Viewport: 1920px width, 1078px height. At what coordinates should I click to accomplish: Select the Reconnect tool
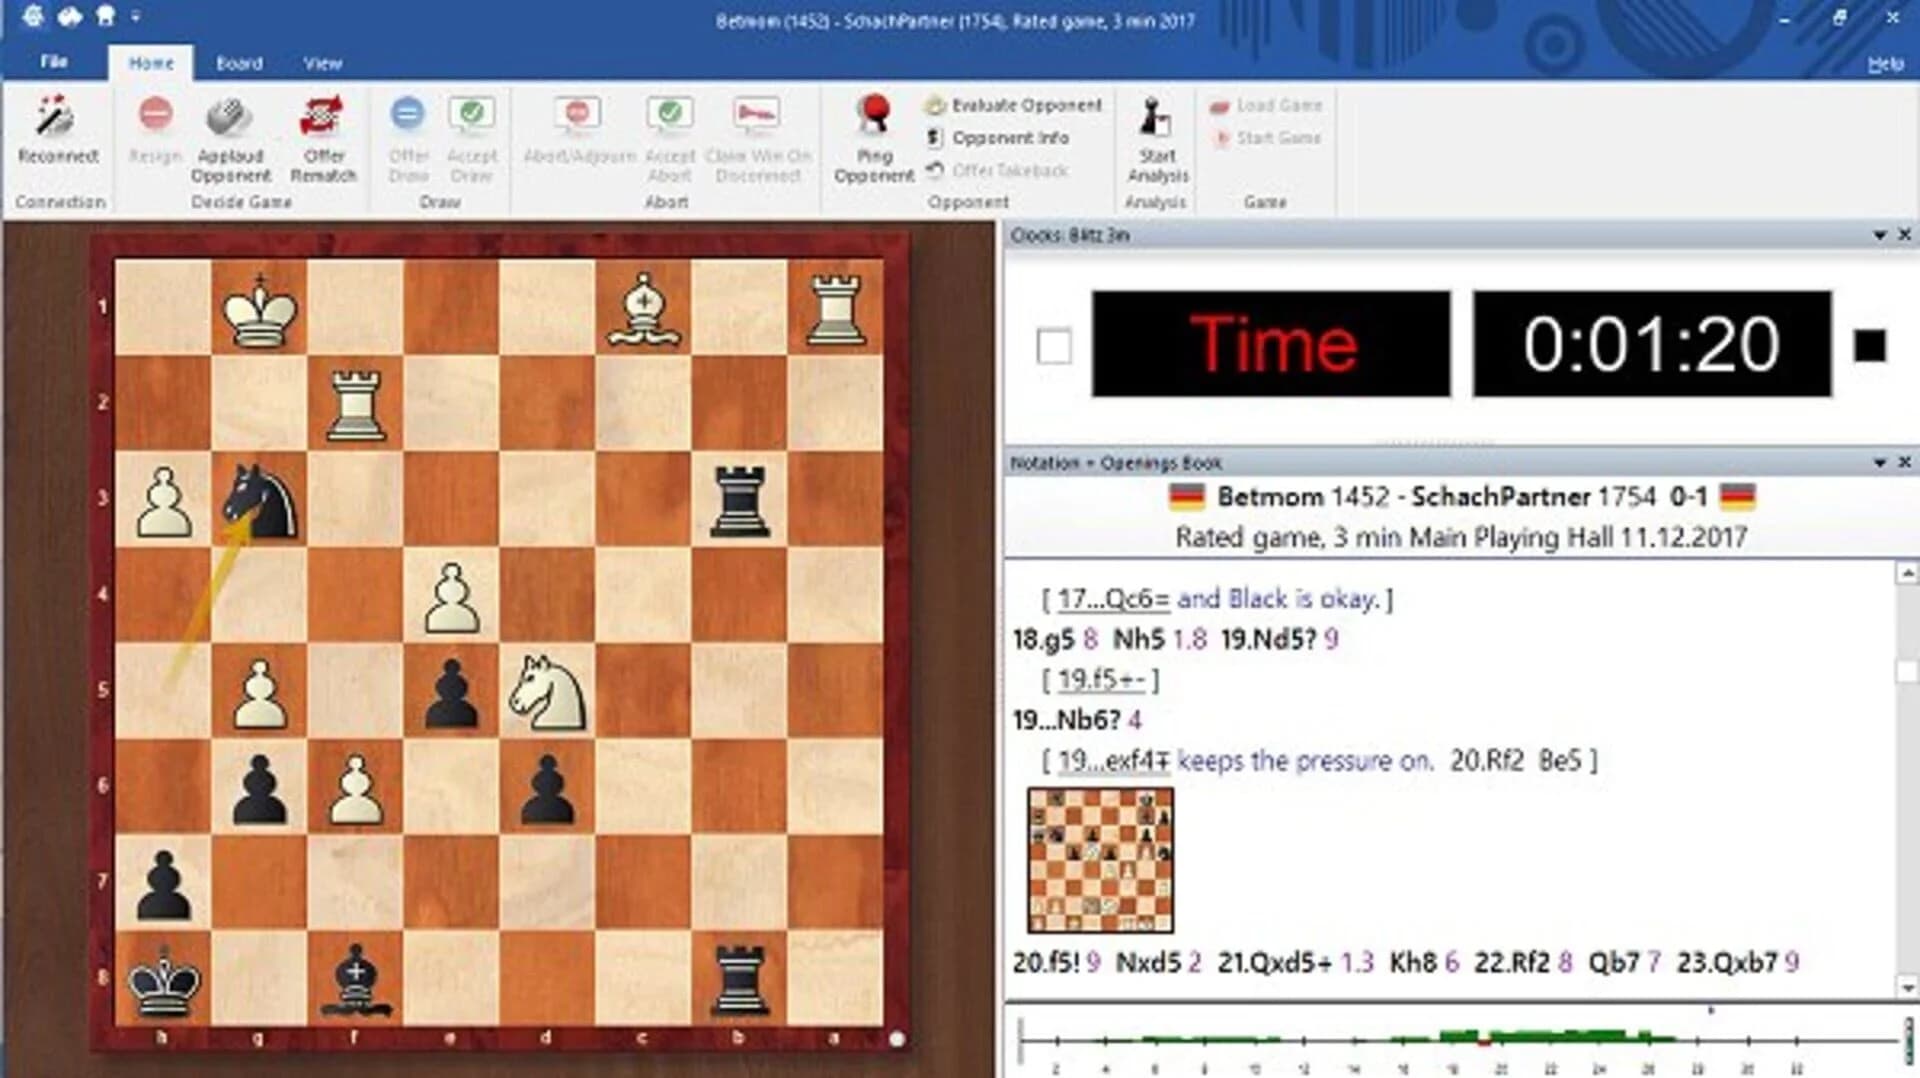pos(57,135)
